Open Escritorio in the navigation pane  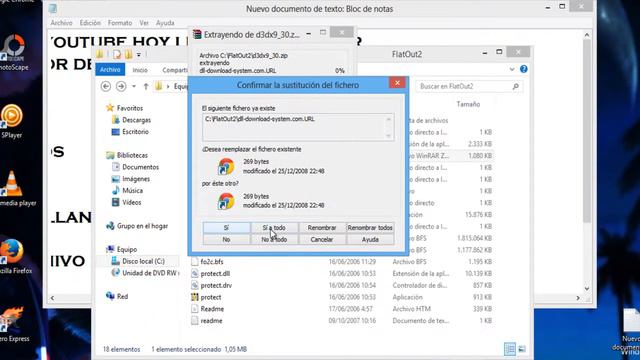[x=135, y=132]
